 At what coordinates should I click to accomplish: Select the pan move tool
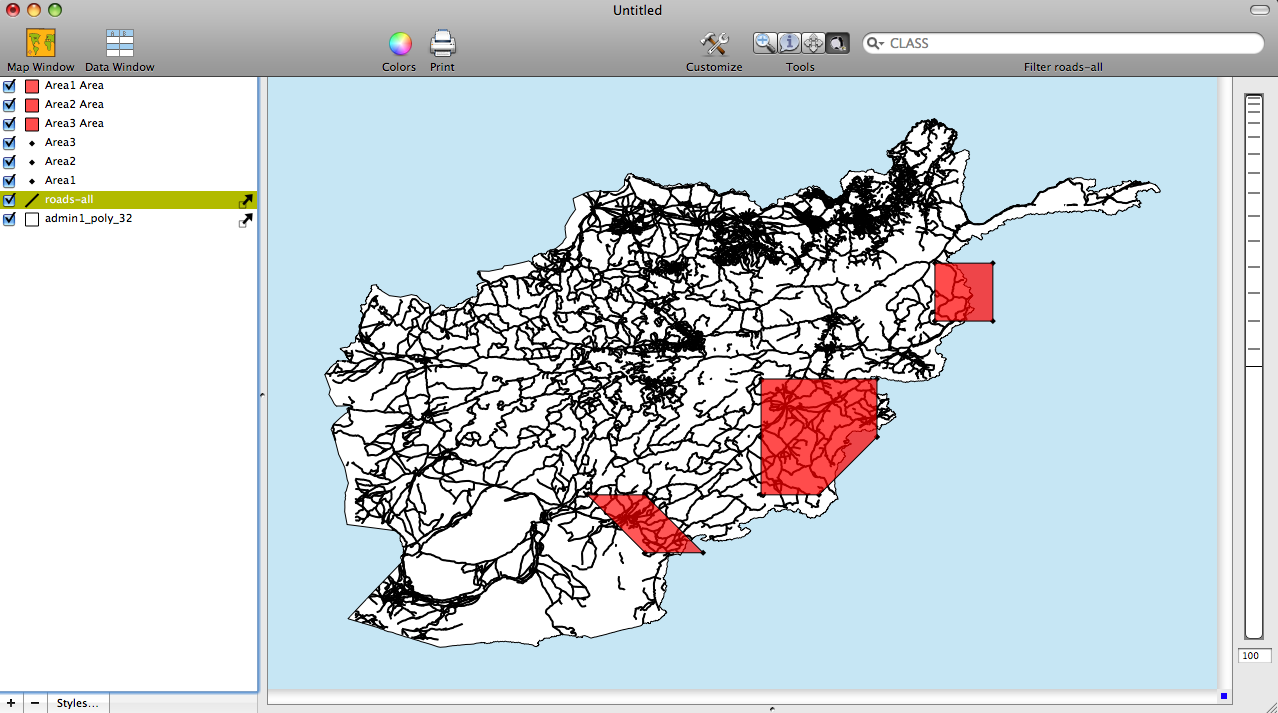(x=813, y=43)
